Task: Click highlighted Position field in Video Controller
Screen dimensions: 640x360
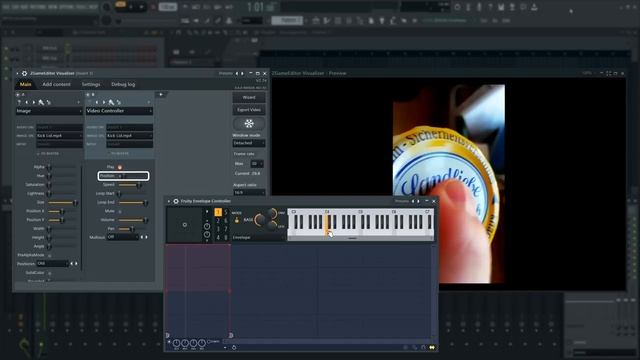Action: 123,176
